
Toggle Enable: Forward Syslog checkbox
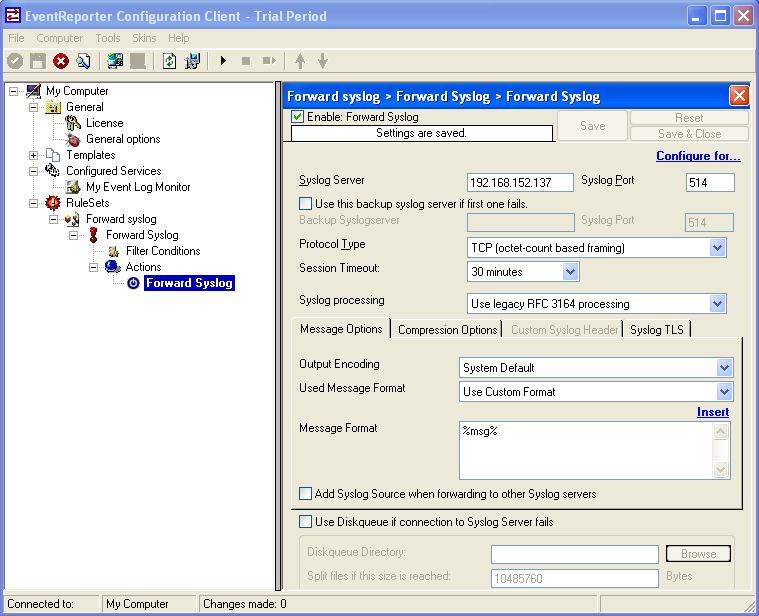pyautogui.click(x=298, y=117)
